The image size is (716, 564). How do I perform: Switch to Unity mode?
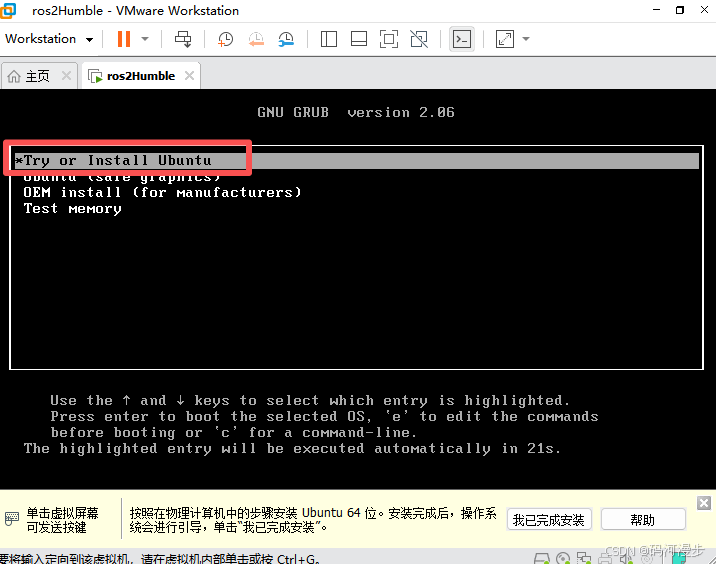click(419, 39)
